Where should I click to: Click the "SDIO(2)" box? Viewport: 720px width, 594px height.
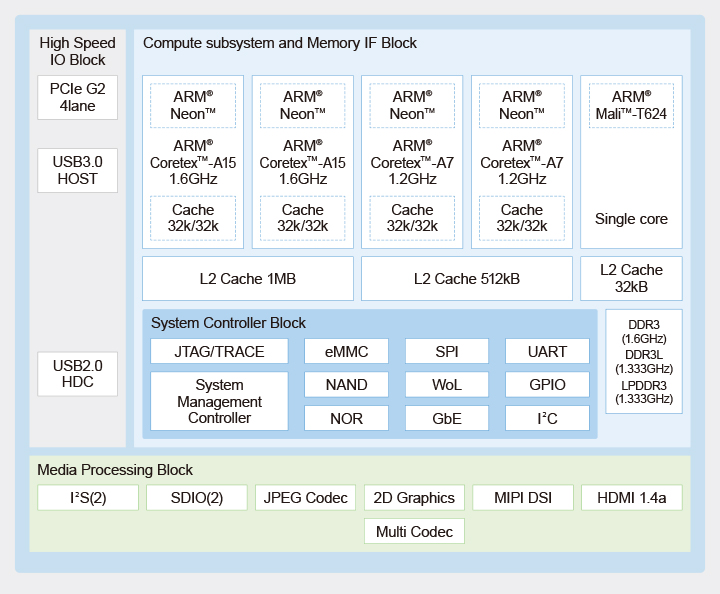point(197,498)
